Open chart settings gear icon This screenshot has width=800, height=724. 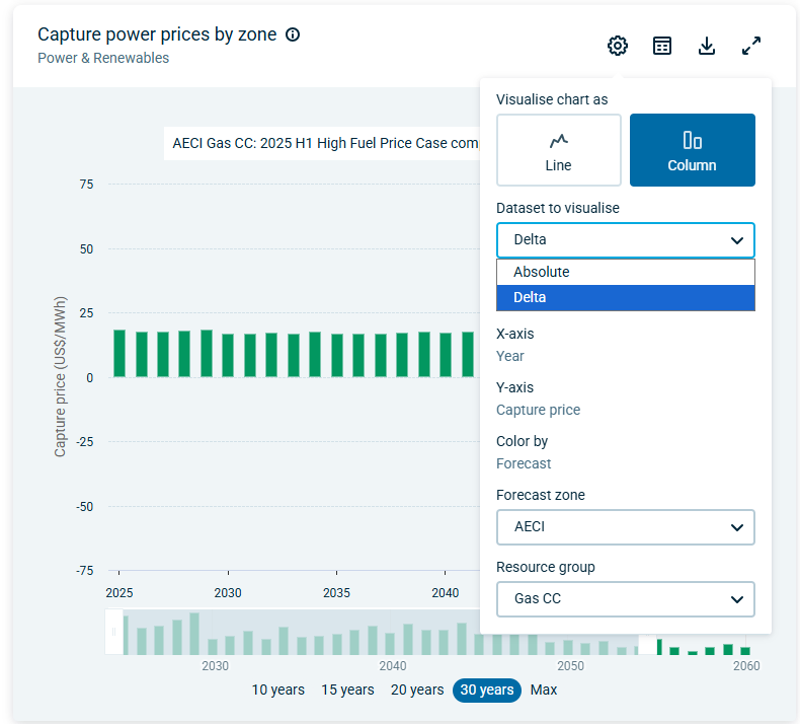(x=617, y=46)
